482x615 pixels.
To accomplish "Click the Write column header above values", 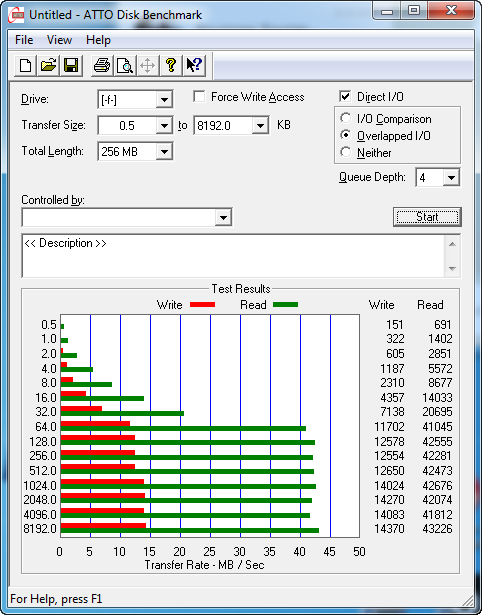I will click(381, 305).
